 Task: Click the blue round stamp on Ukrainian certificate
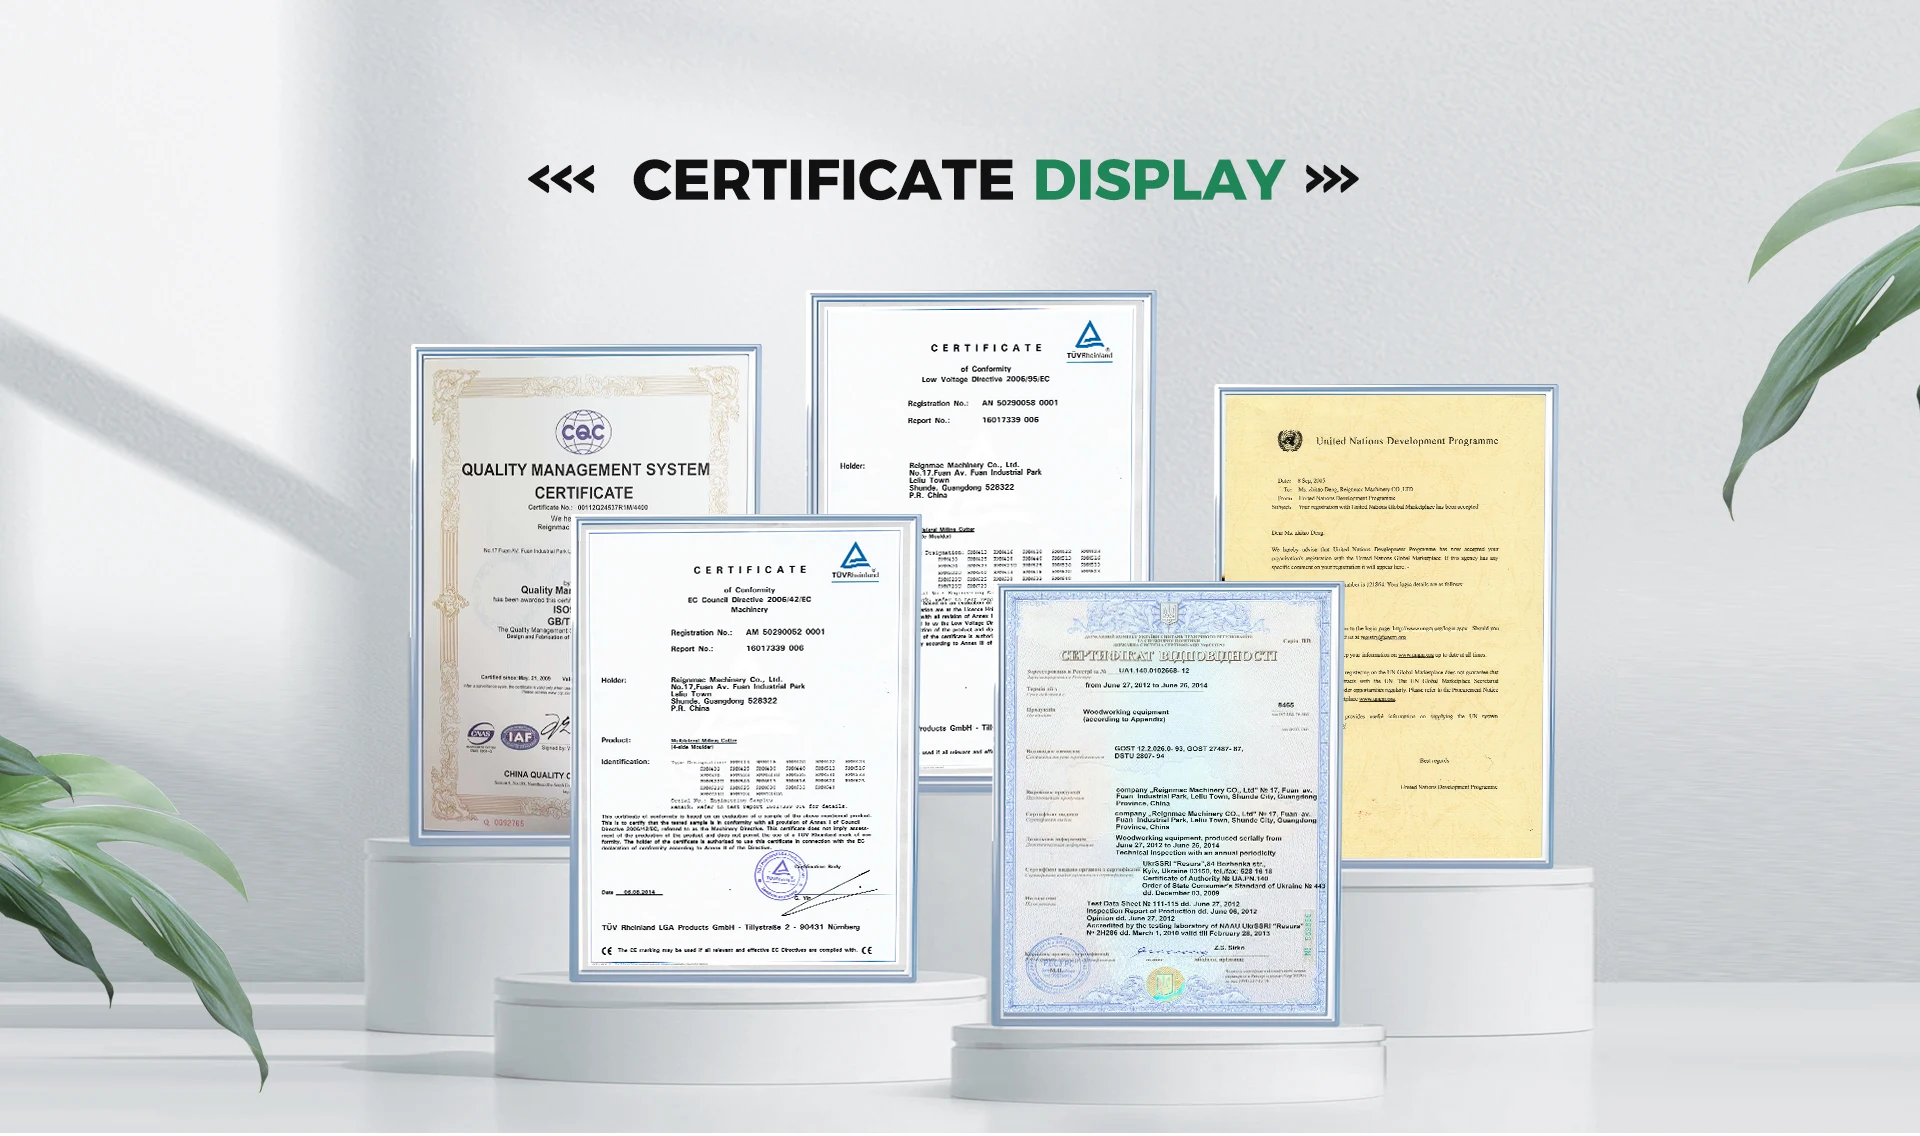[x=1055, y=965]
